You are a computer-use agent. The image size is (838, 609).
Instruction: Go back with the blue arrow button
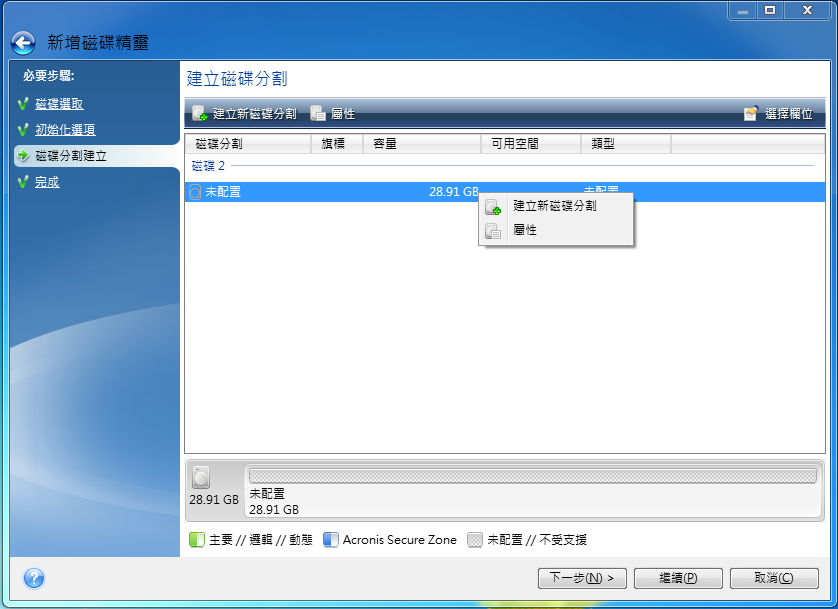click(x=23, y=43)
